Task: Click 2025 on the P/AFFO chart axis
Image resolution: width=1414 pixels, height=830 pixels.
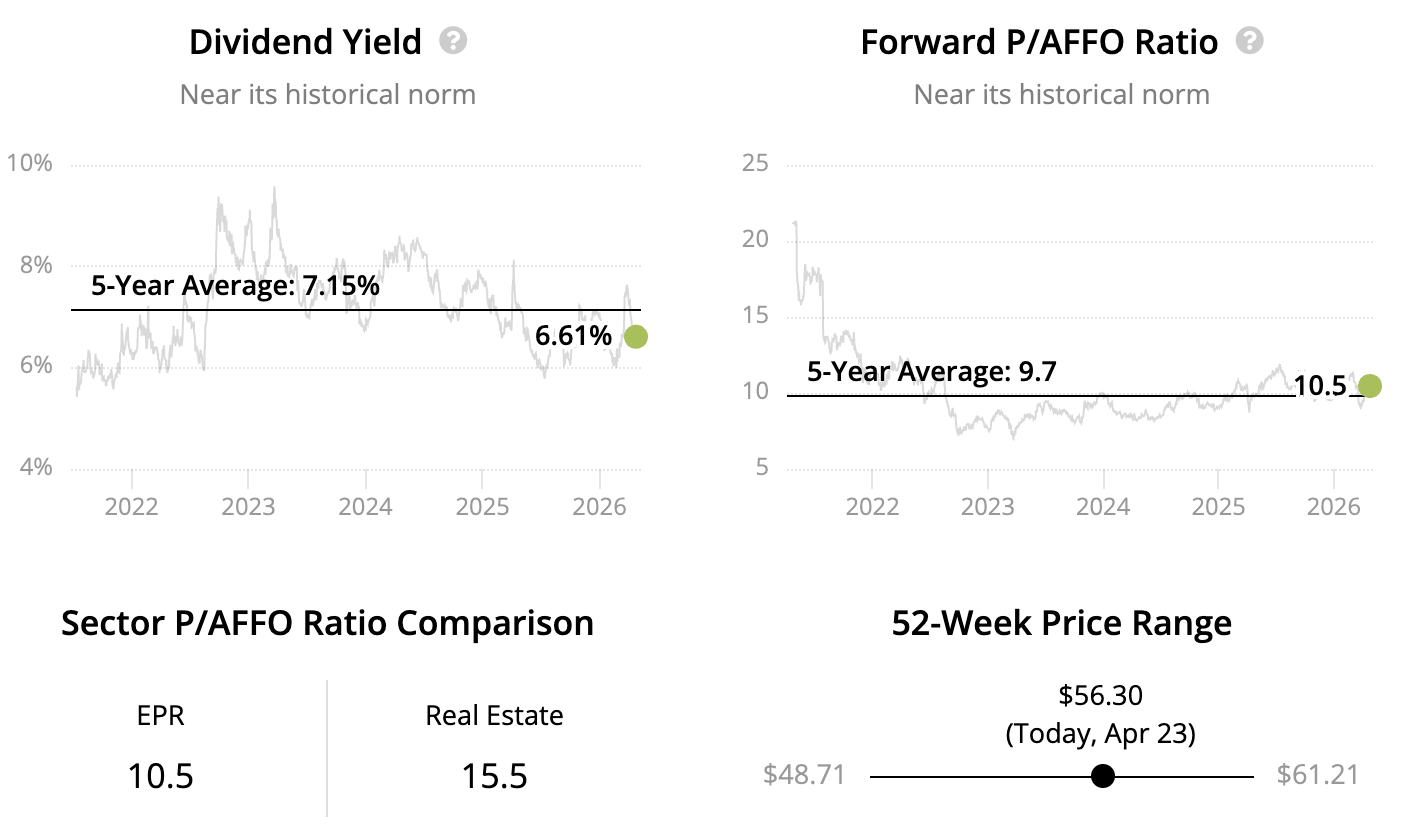Action: click(x=1218, y=506)
